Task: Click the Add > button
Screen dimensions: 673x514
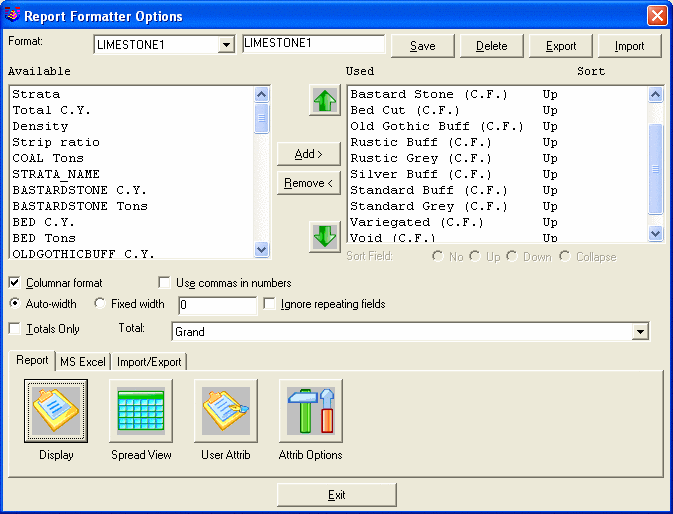Action: pyautogui.click(x=309, y=154)
